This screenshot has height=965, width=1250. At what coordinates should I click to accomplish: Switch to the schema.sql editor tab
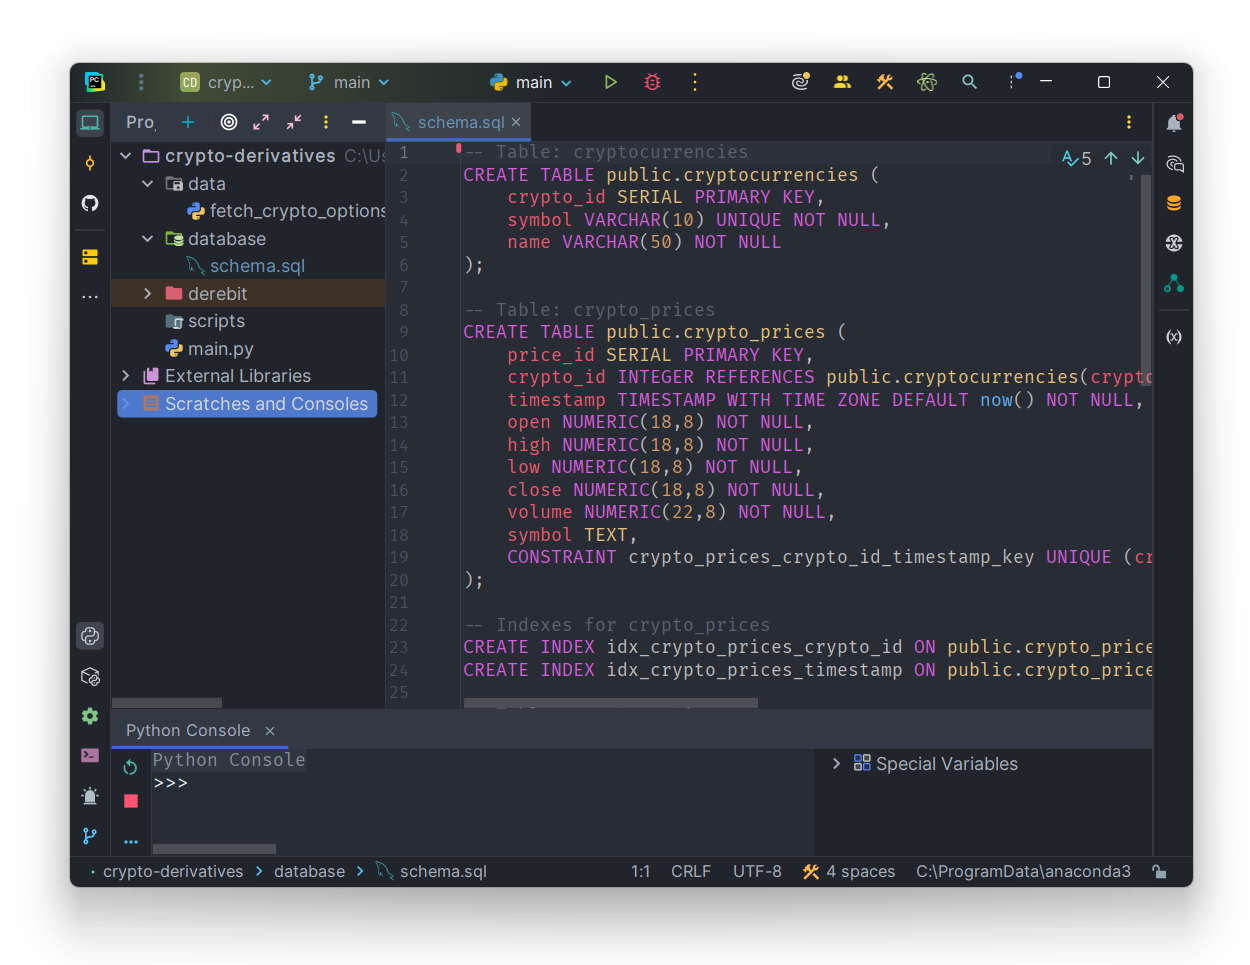pyautogui.click(x=459, y=122)
